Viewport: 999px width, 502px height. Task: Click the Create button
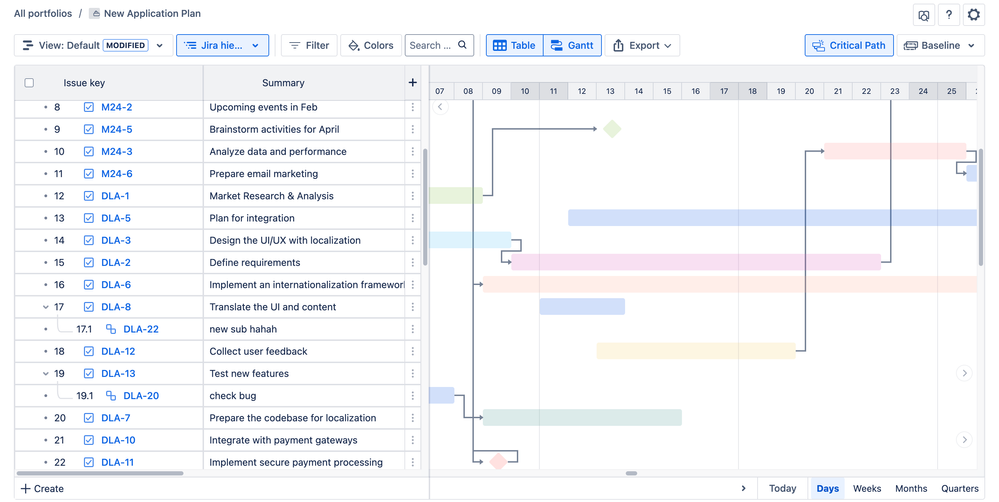(x=42, y=488)
